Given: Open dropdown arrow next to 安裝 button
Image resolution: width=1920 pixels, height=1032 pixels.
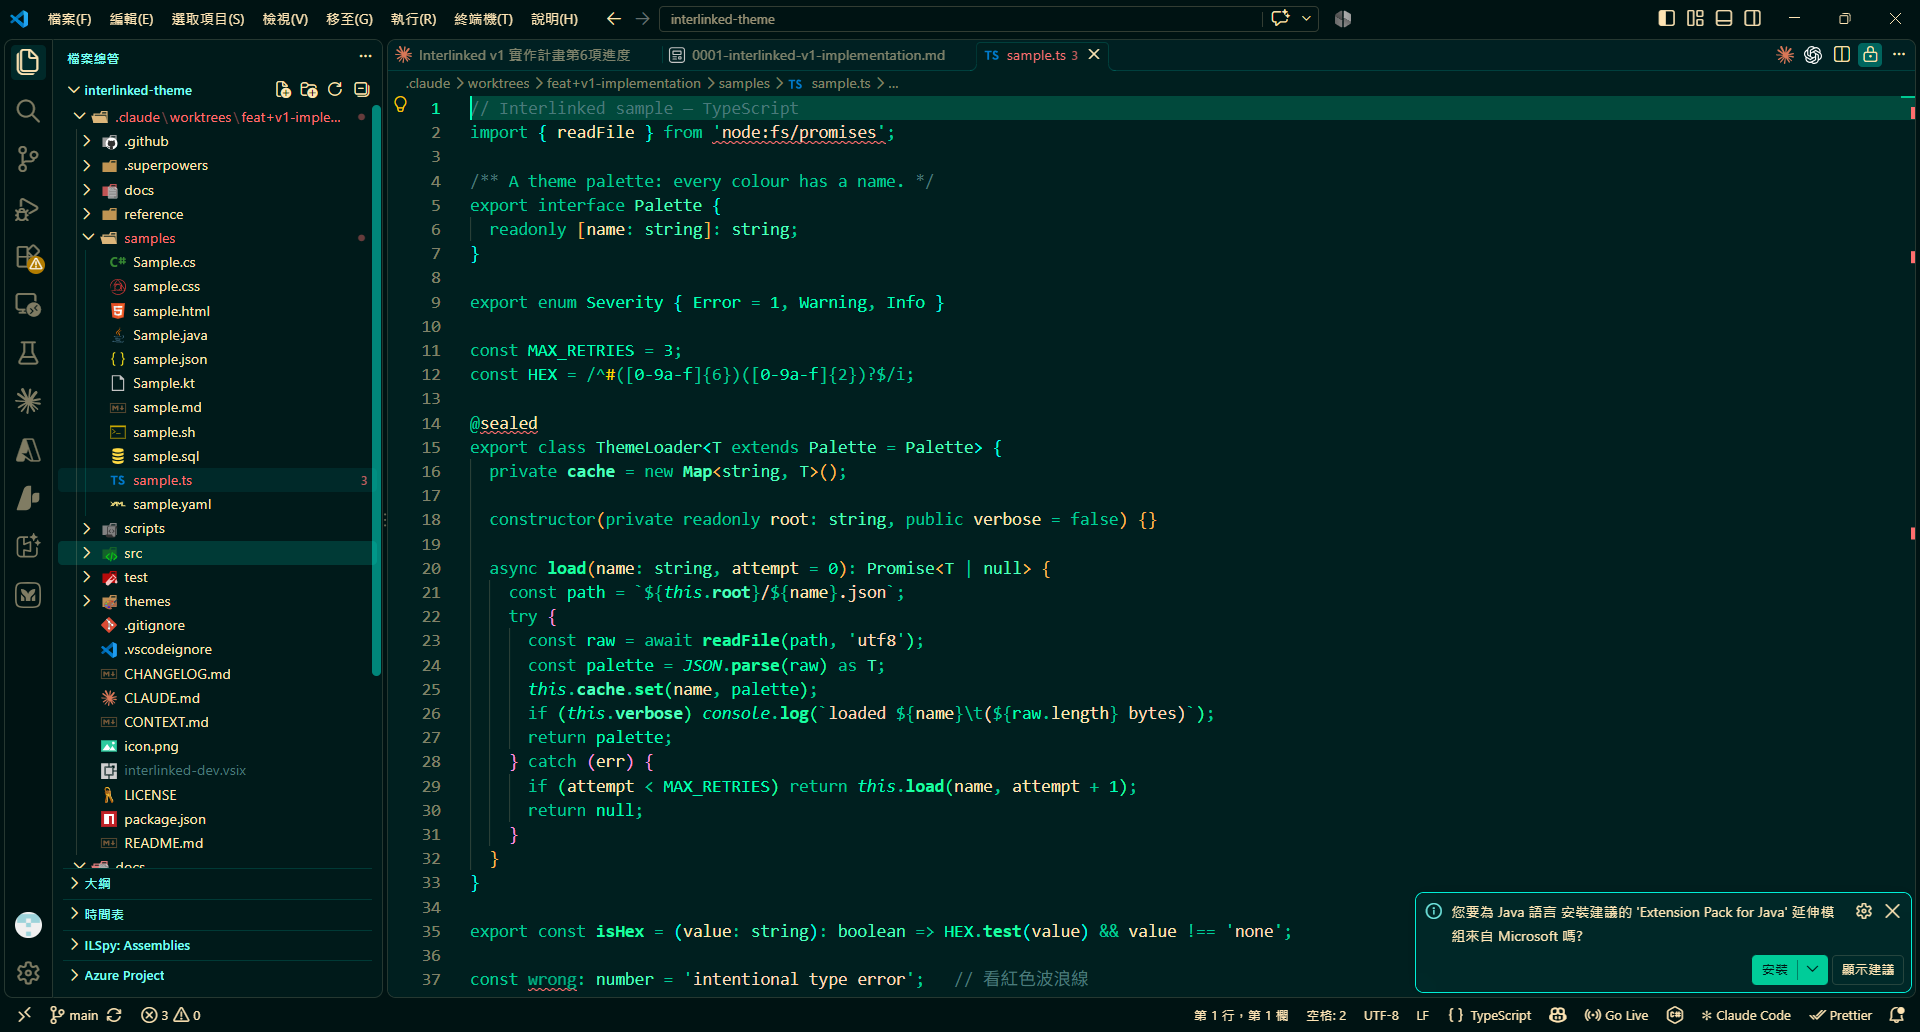Looking at the screenshot, I should coord(1813,969).
